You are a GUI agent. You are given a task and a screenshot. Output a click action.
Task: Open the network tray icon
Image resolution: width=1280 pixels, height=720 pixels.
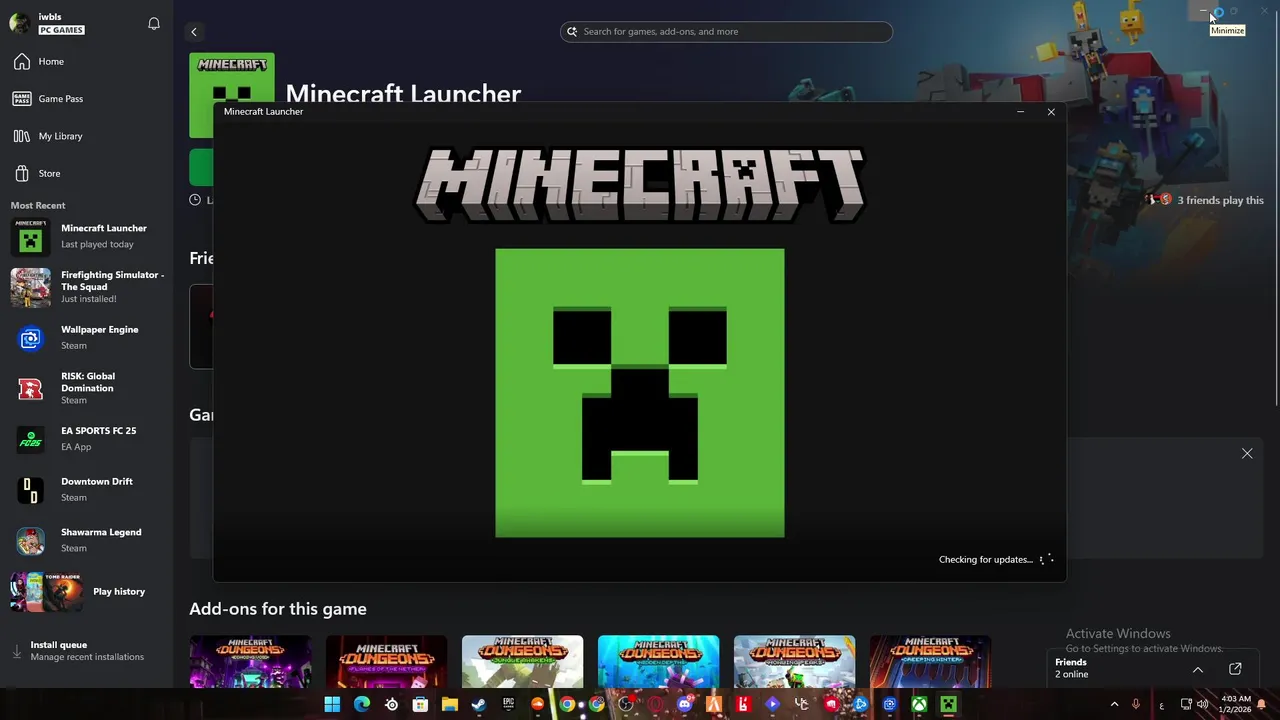[x=1186, y=704]
